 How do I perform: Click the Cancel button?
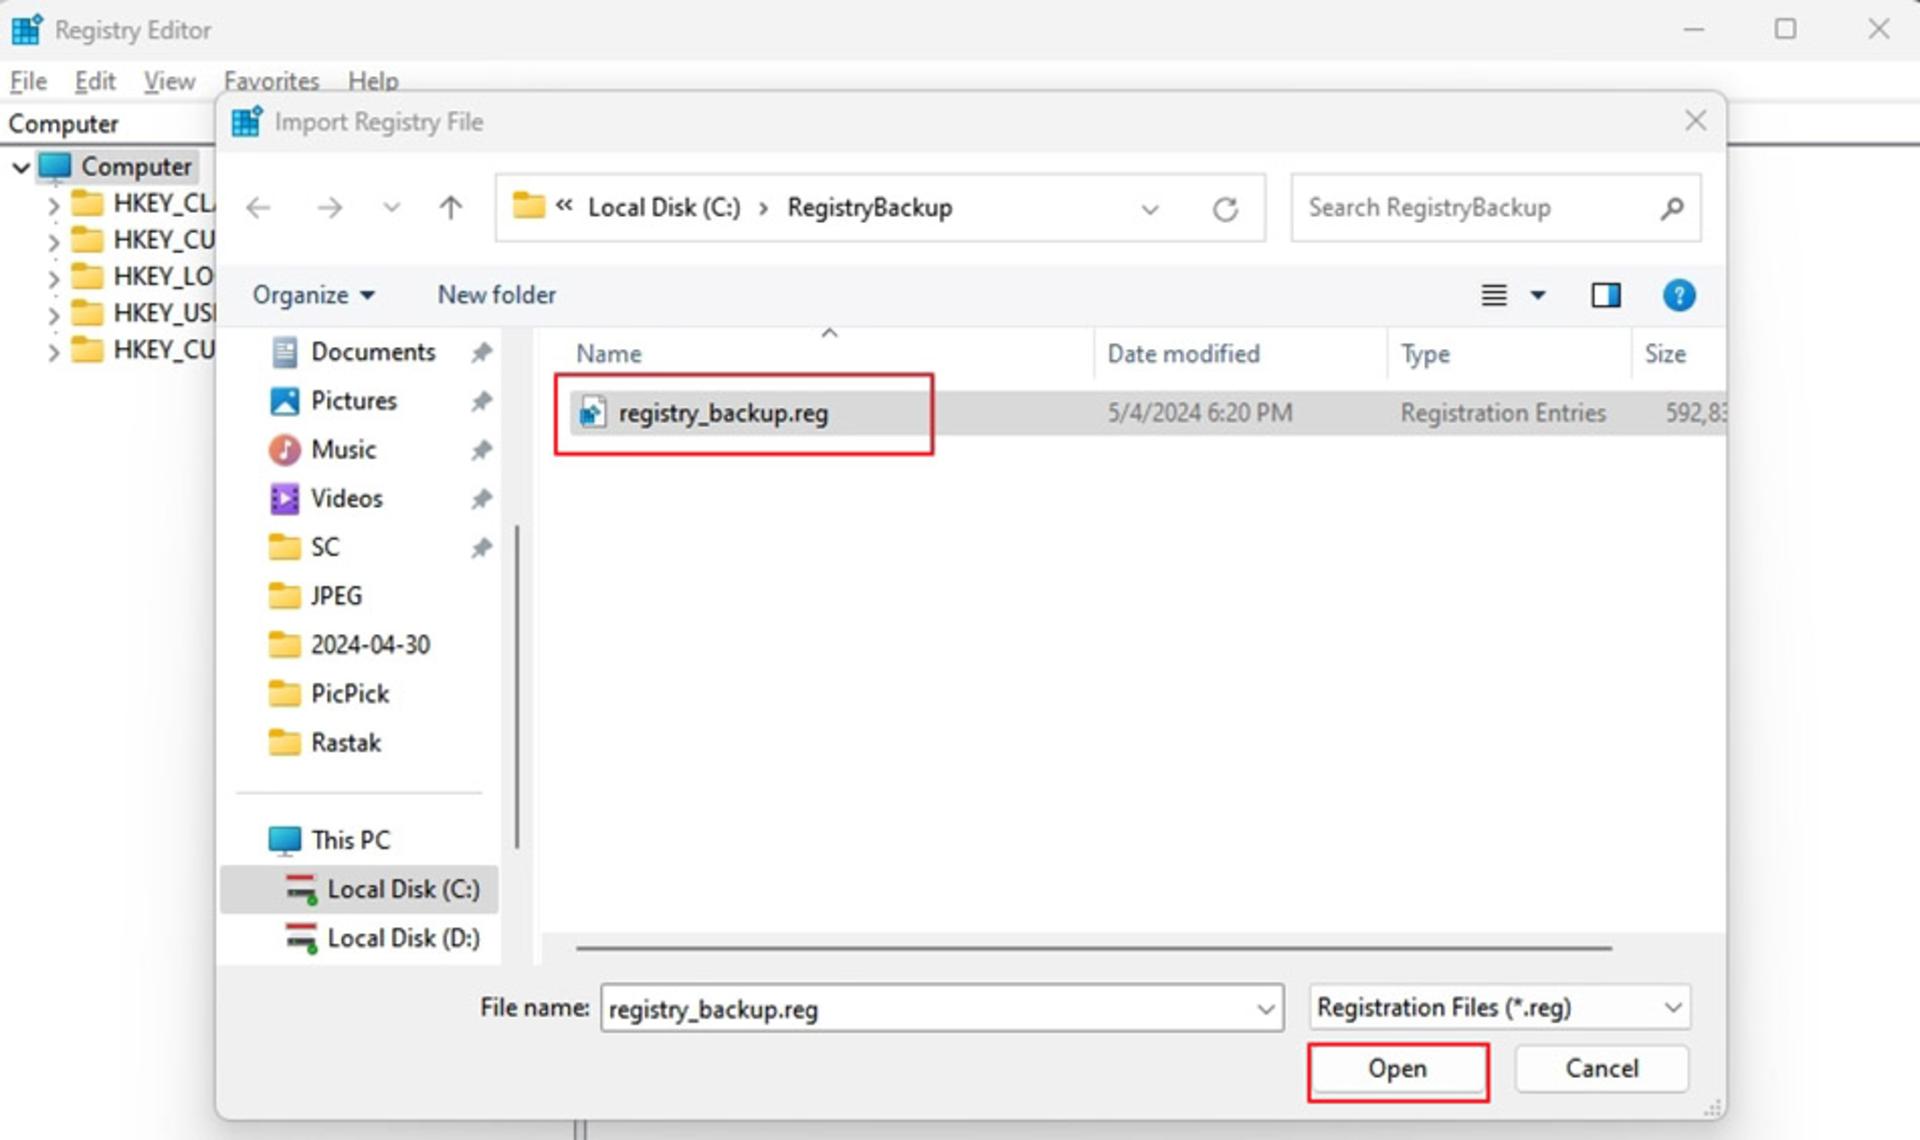1601,1069
